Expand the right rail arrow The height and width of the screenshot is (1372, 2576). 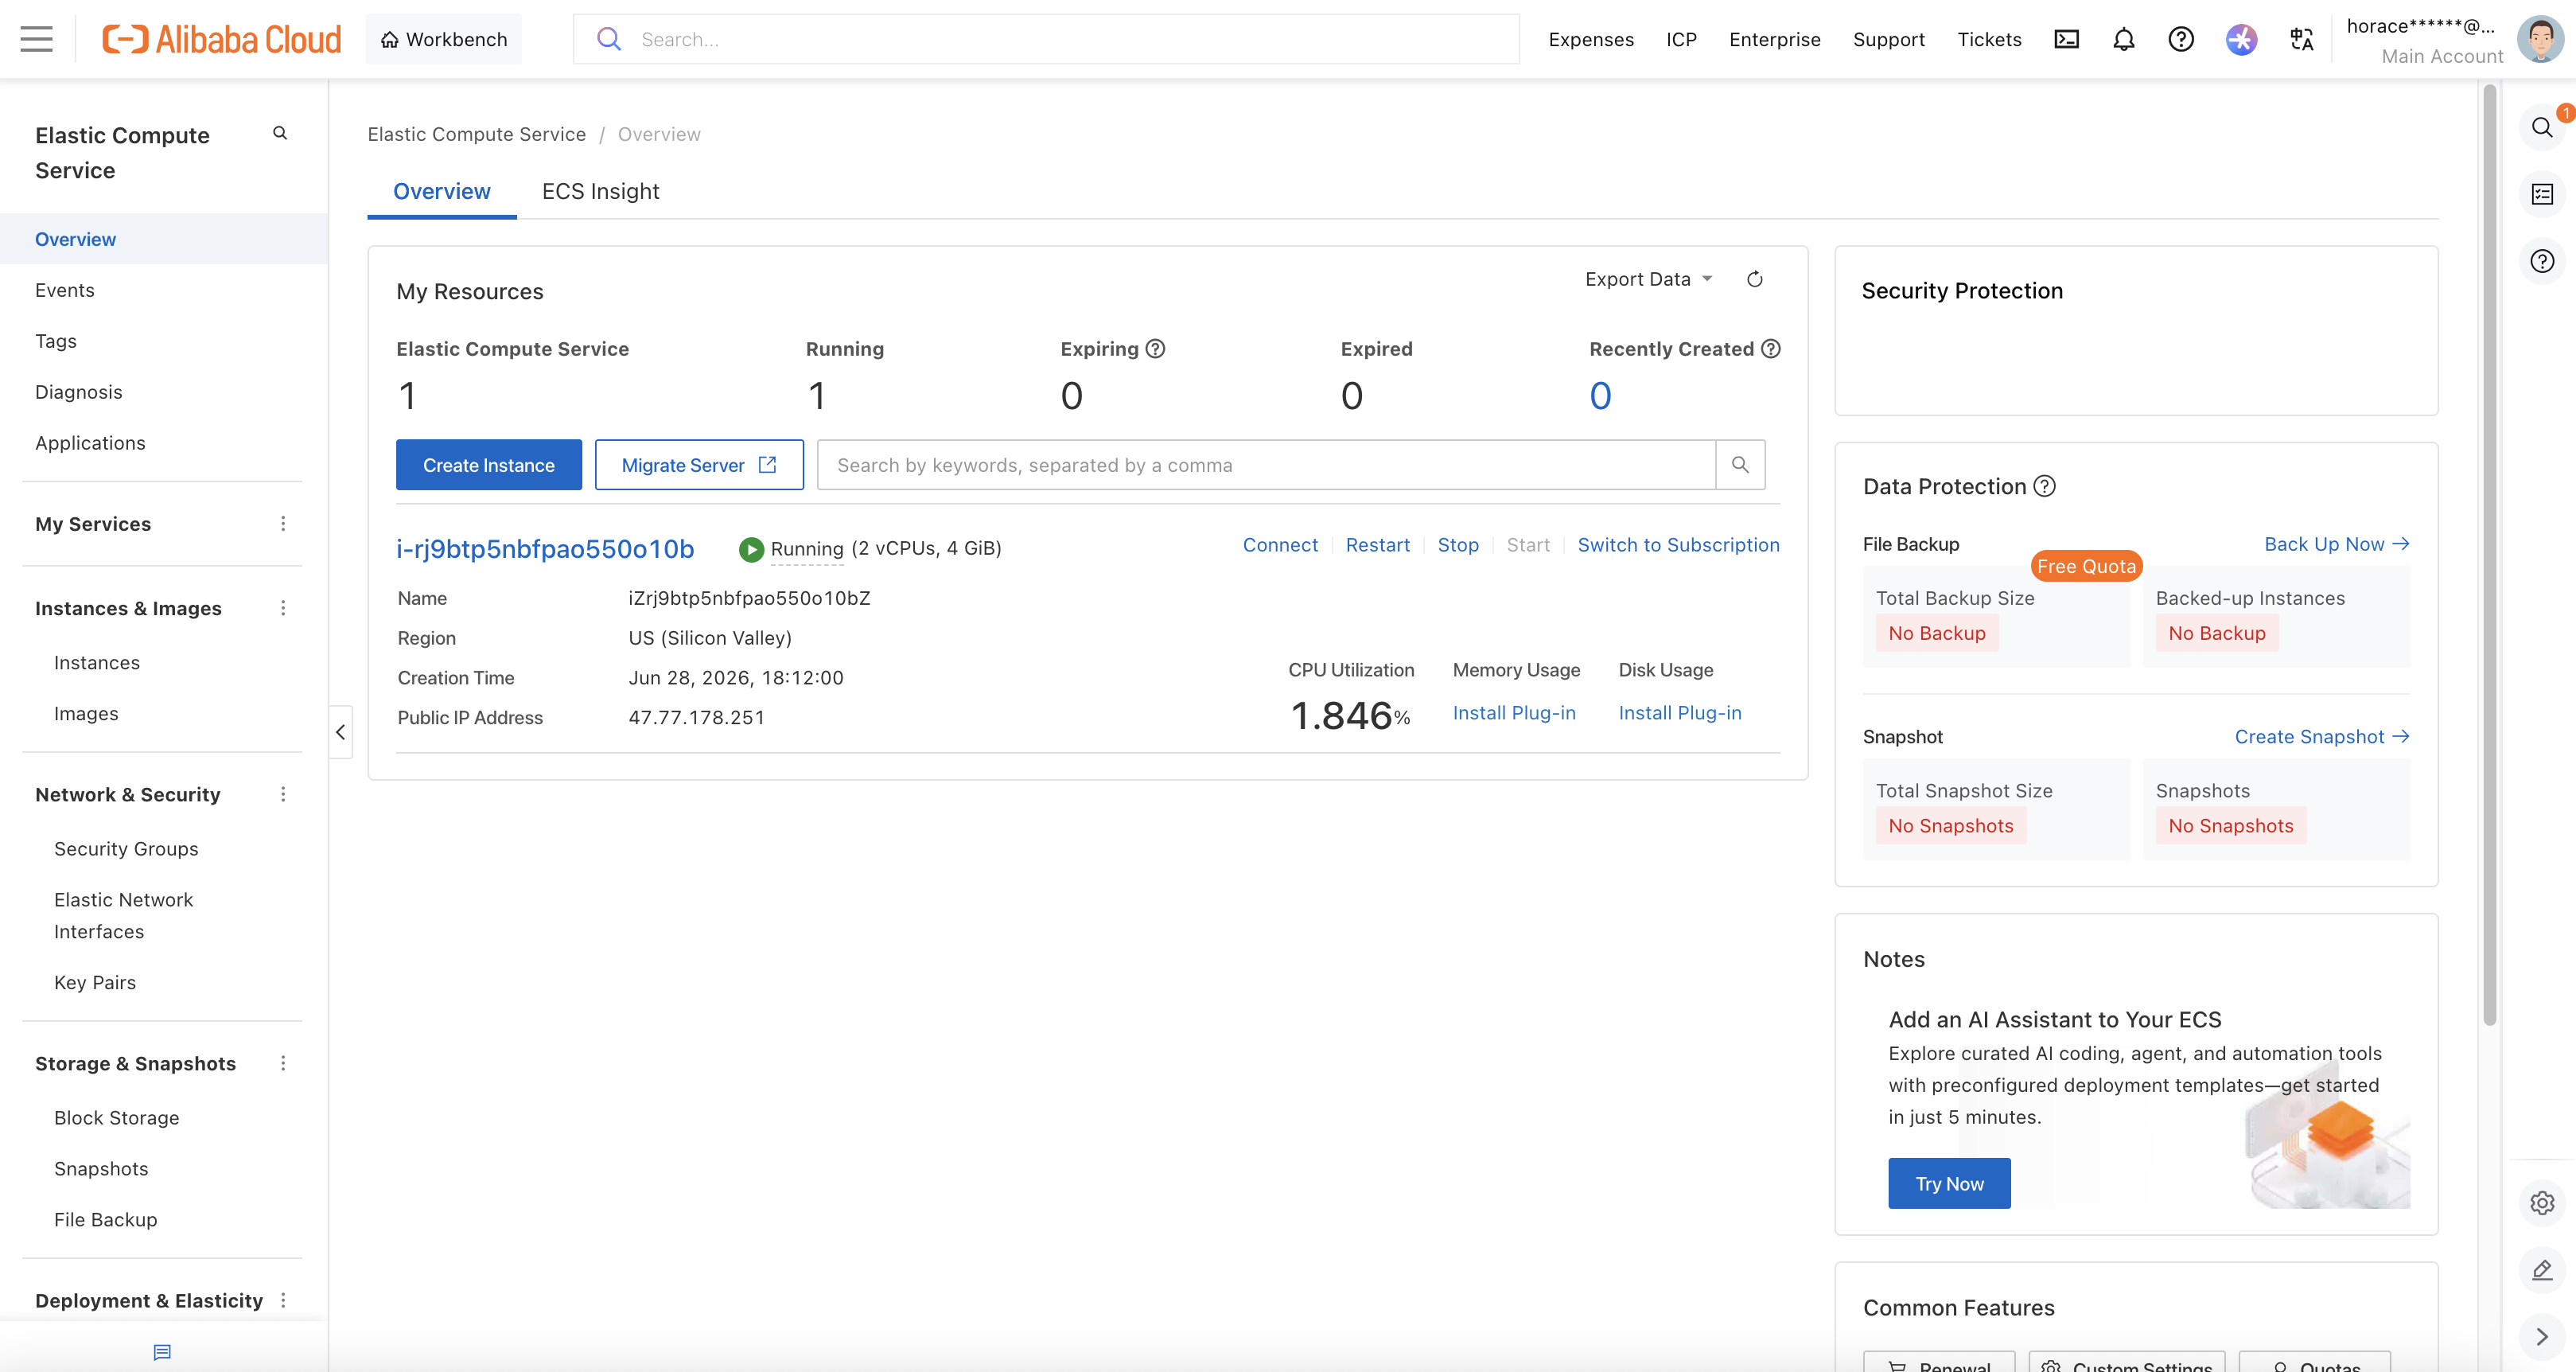pos(2542,1337)
